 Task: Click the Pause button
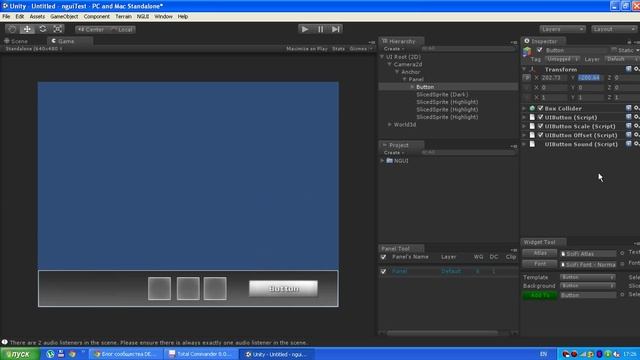tap(320, 29)
